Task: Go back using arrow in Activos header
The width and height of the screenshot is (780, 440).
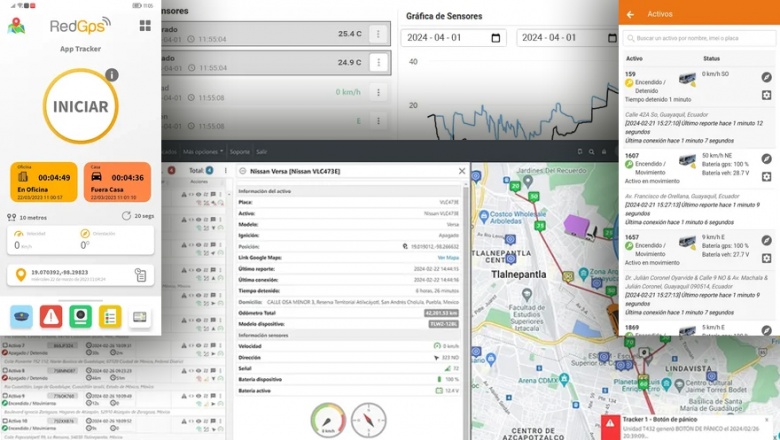Action: 630,14
